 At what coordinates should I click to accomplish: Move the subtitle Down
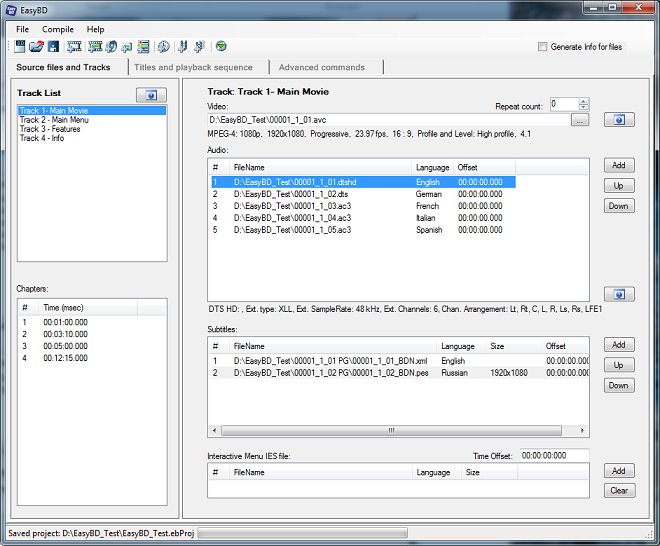[x=619, y=385]
